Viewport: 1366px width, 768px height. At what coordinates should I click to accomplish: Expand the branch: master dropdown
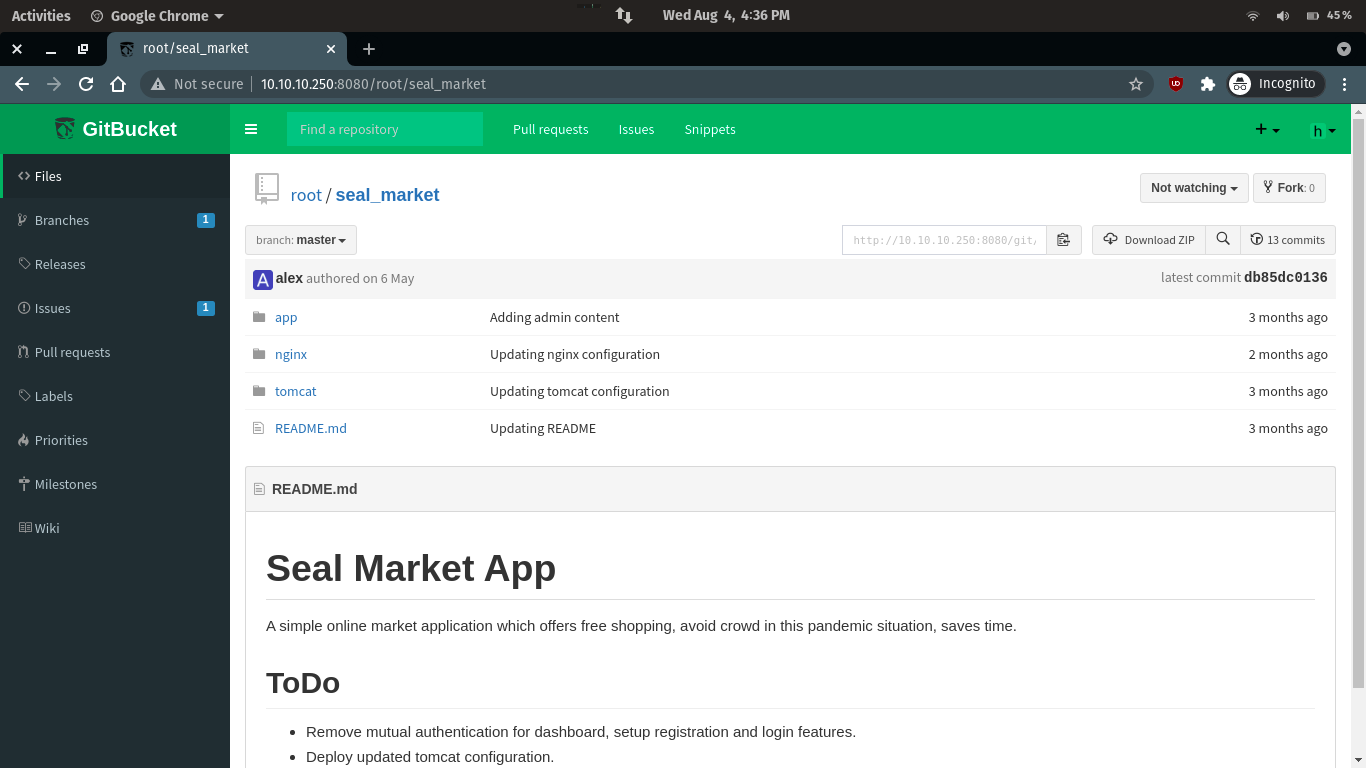coord(301,240)
